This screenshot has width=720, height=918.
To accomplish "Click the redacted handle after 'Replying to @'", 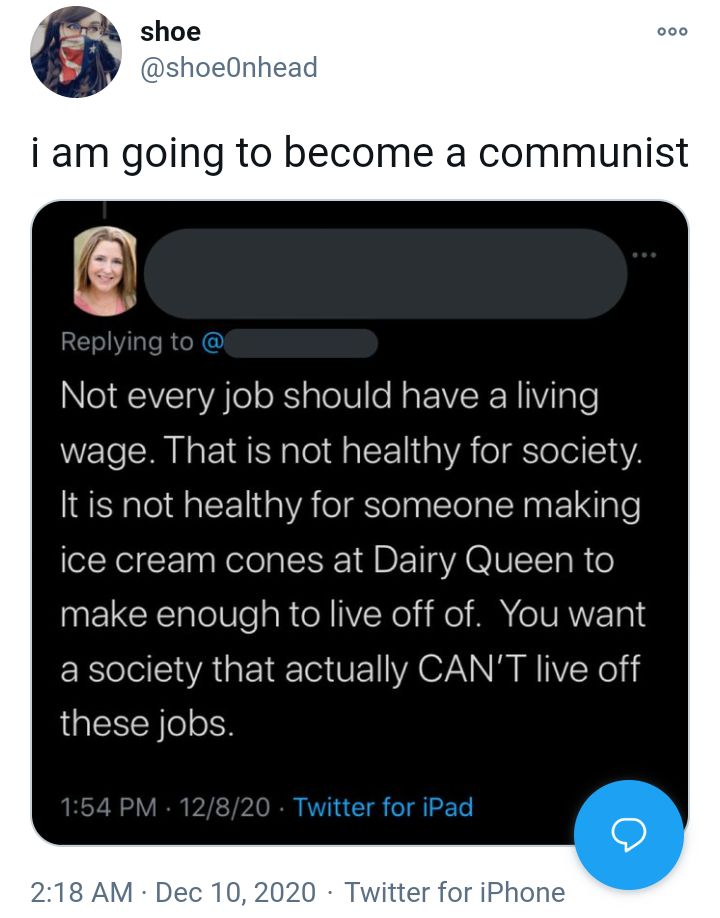I will 301,343.
